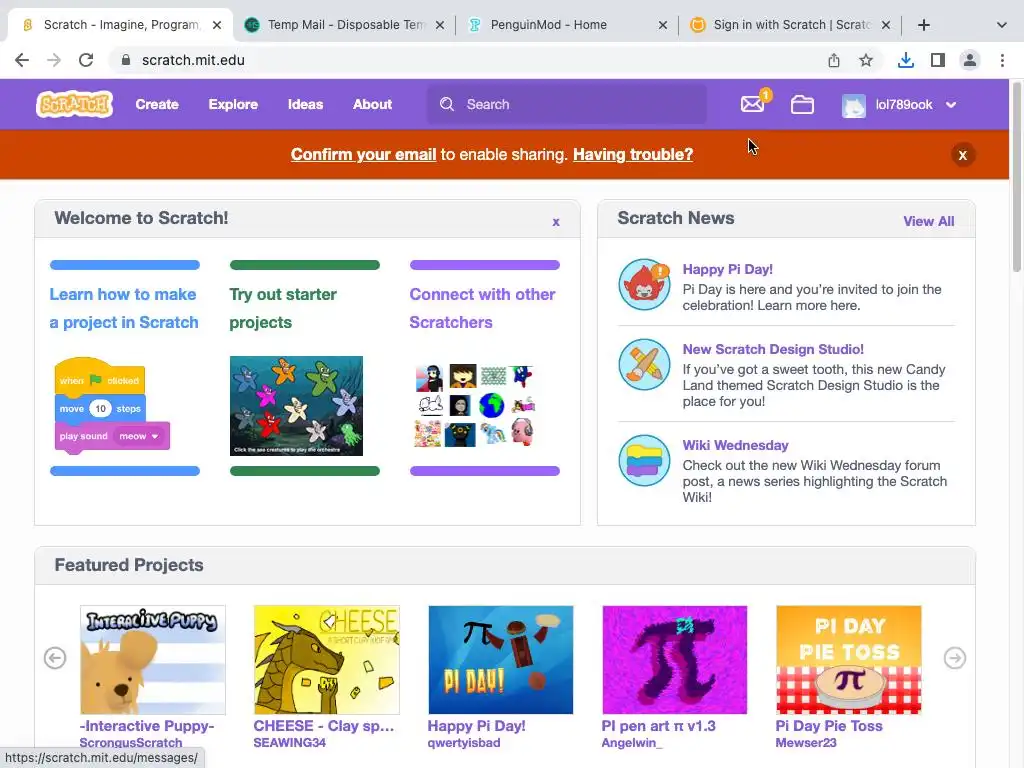The width and height of the screenshot is (1024, 768).
Task: Close the Sign in with Scratch tab
Action: point(886,25)
